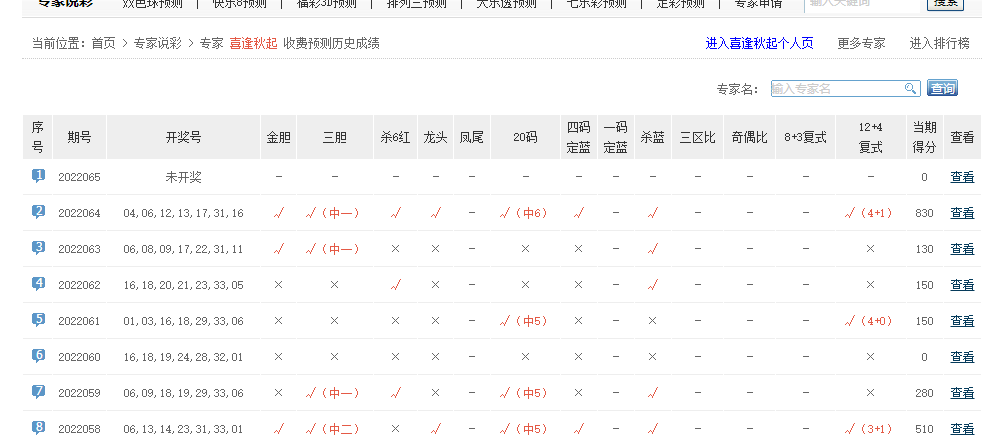Open the 更多专家 link

pos(861,44)
